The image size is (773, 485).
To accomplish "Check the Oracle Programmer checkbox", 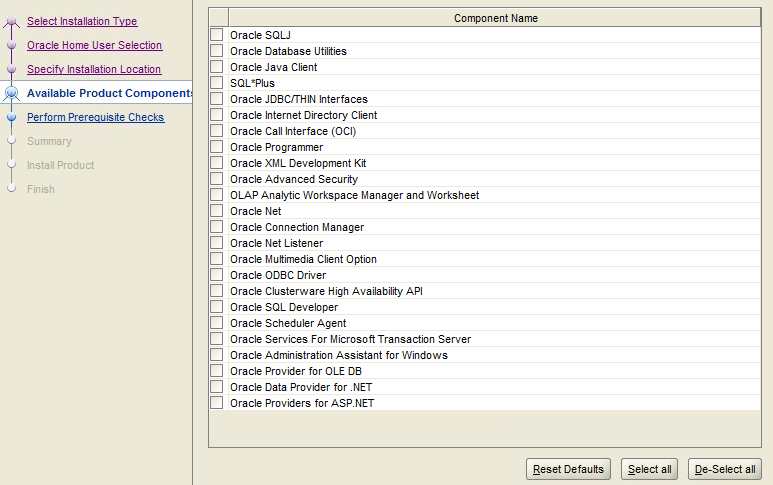I will click(216, 147).
